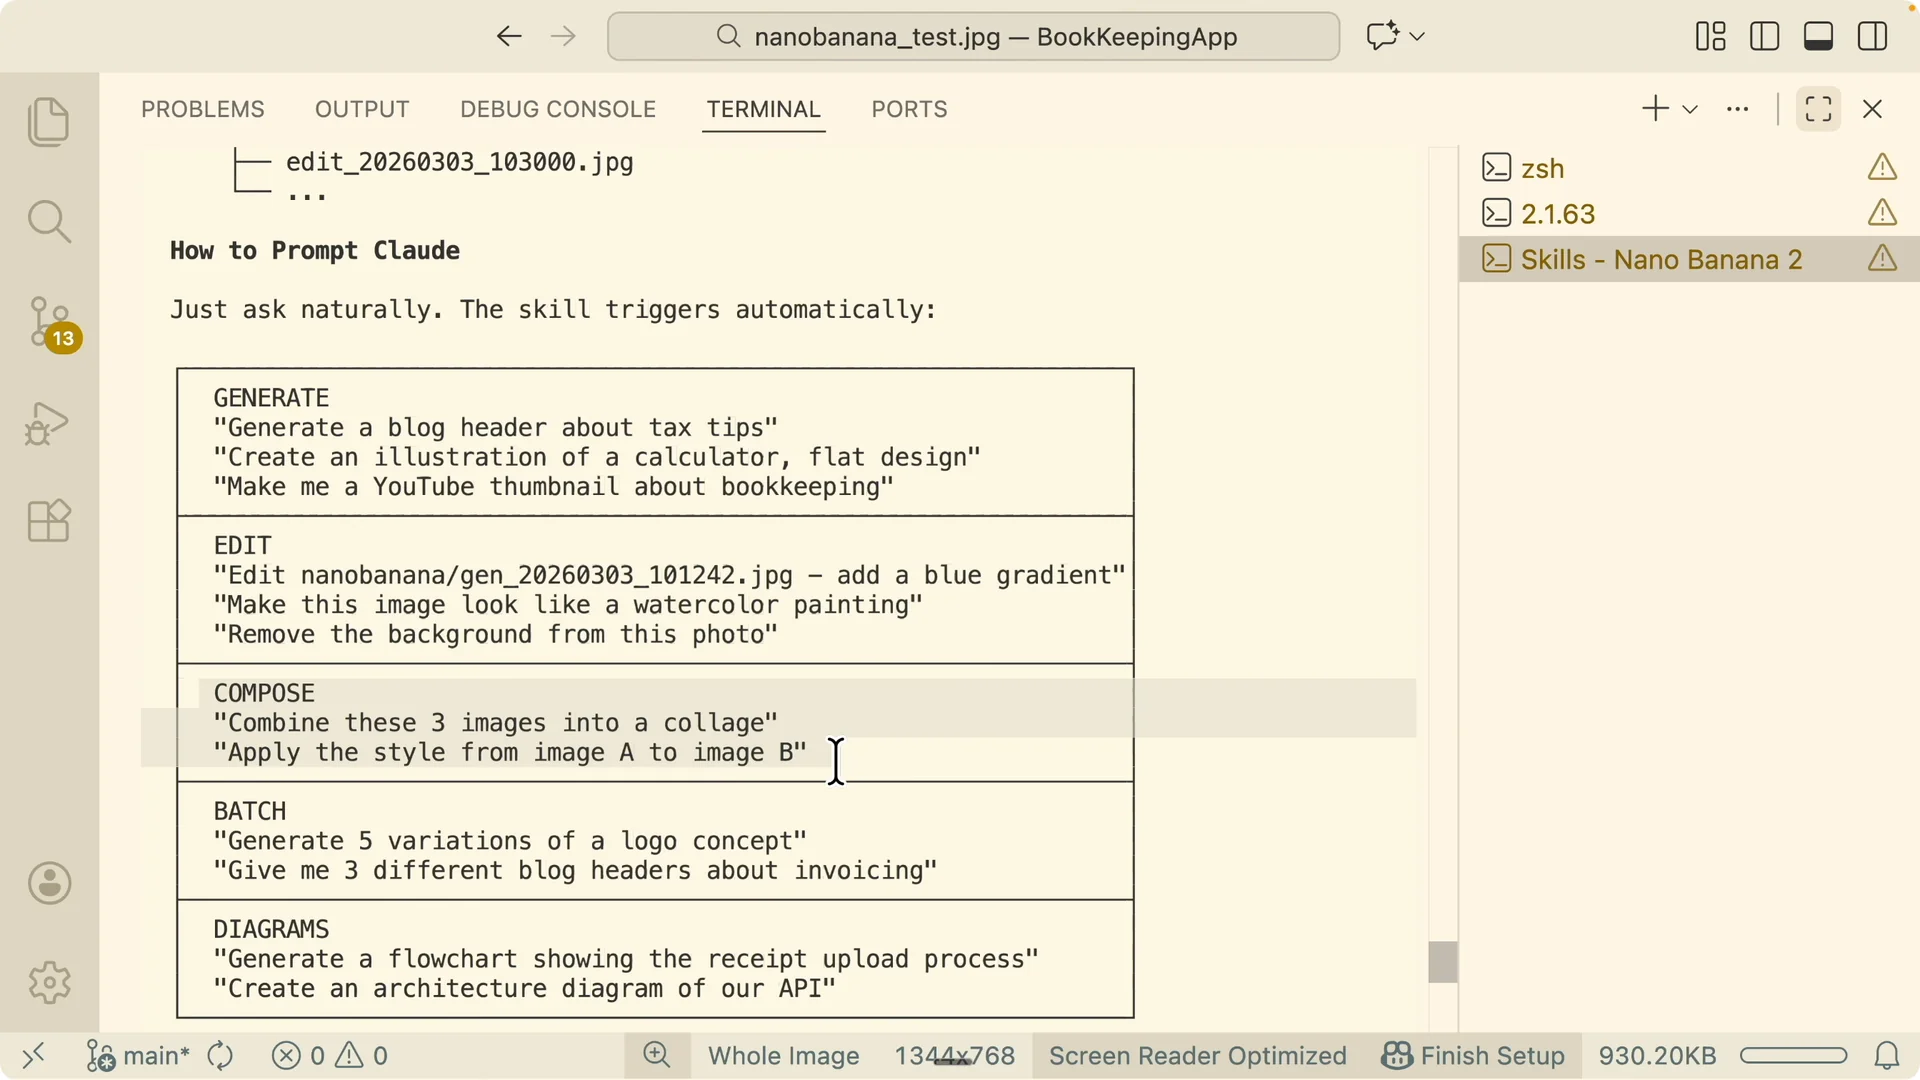Click the DIAGRAMS heading in terminal output
Viewport: 1920px width, 1080px height.
point(271,929)
